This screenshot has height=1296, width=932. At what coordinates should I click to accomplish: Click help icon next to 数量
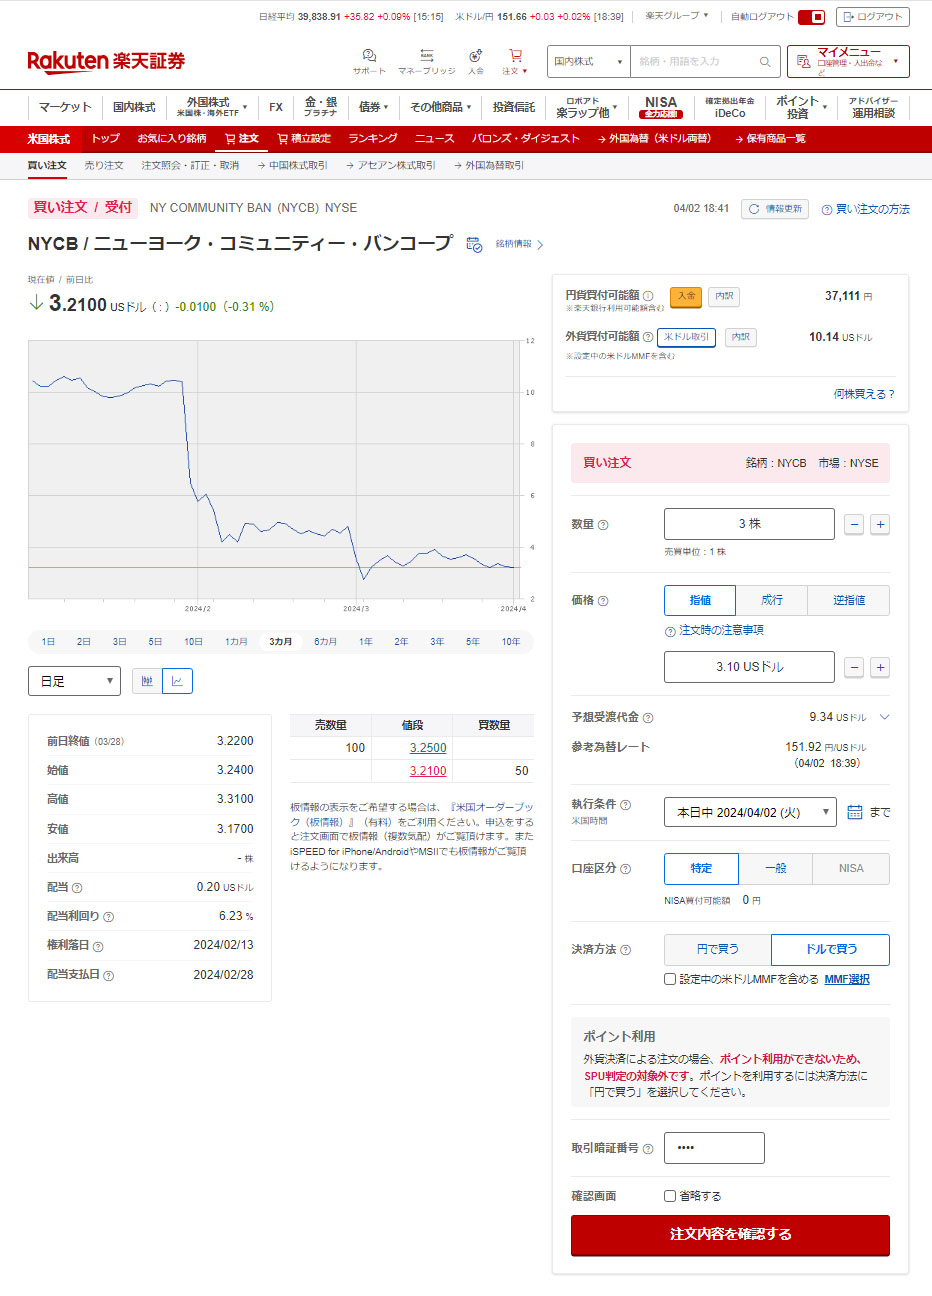point(603,525)
